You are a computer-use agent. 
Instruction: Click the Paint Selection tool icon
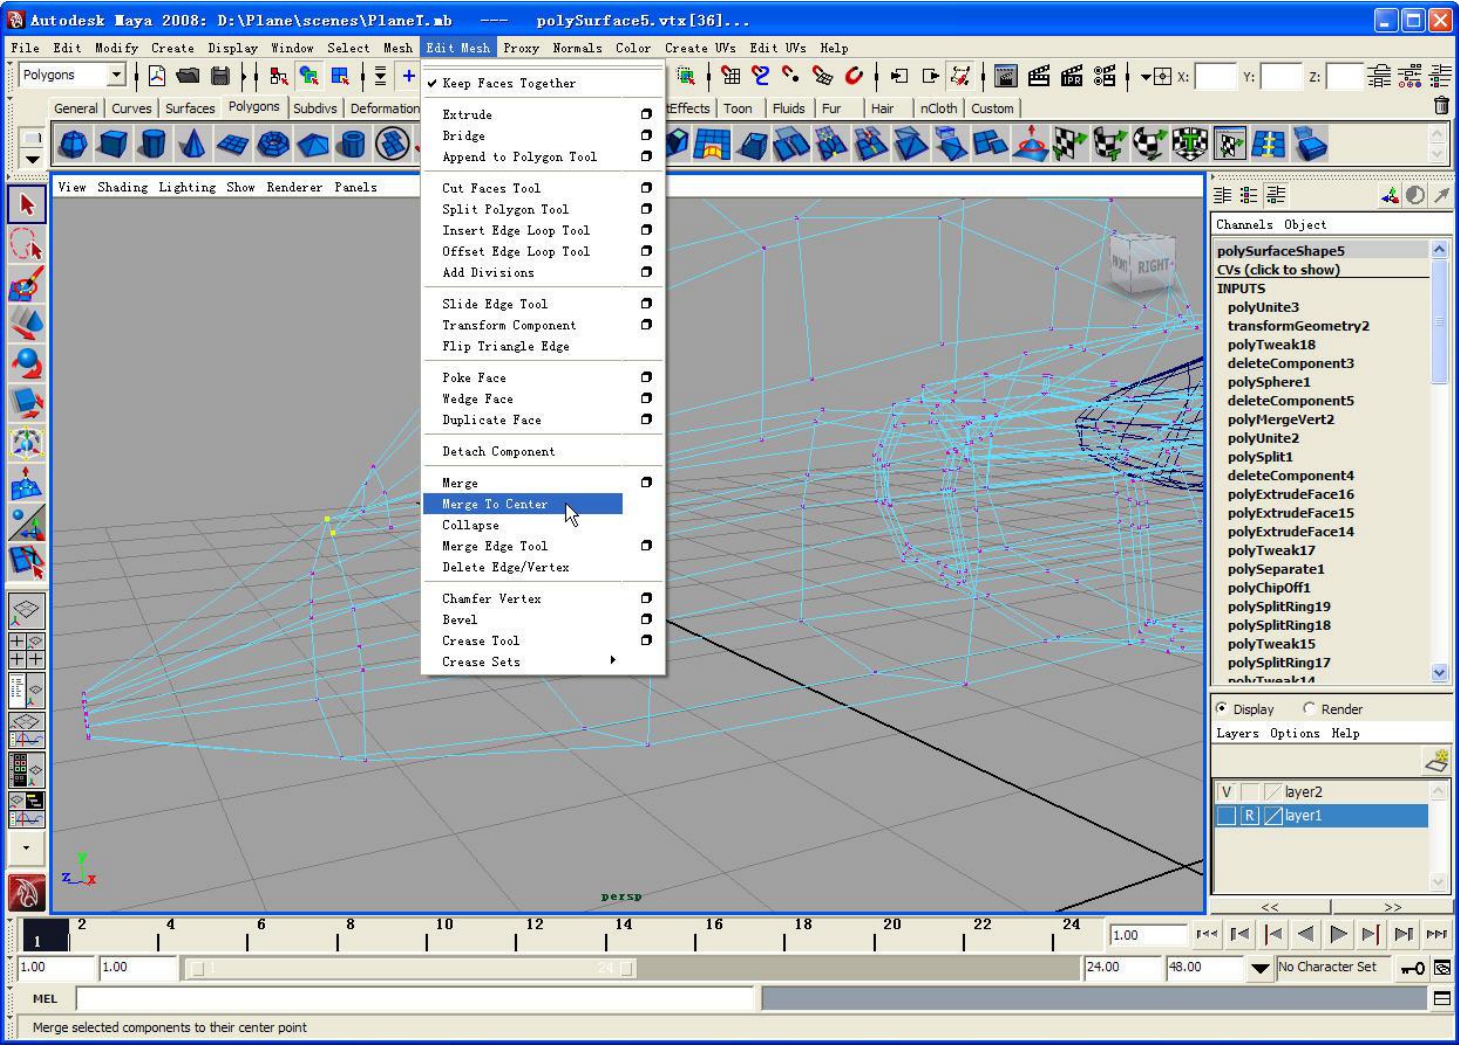pos(27,284)
